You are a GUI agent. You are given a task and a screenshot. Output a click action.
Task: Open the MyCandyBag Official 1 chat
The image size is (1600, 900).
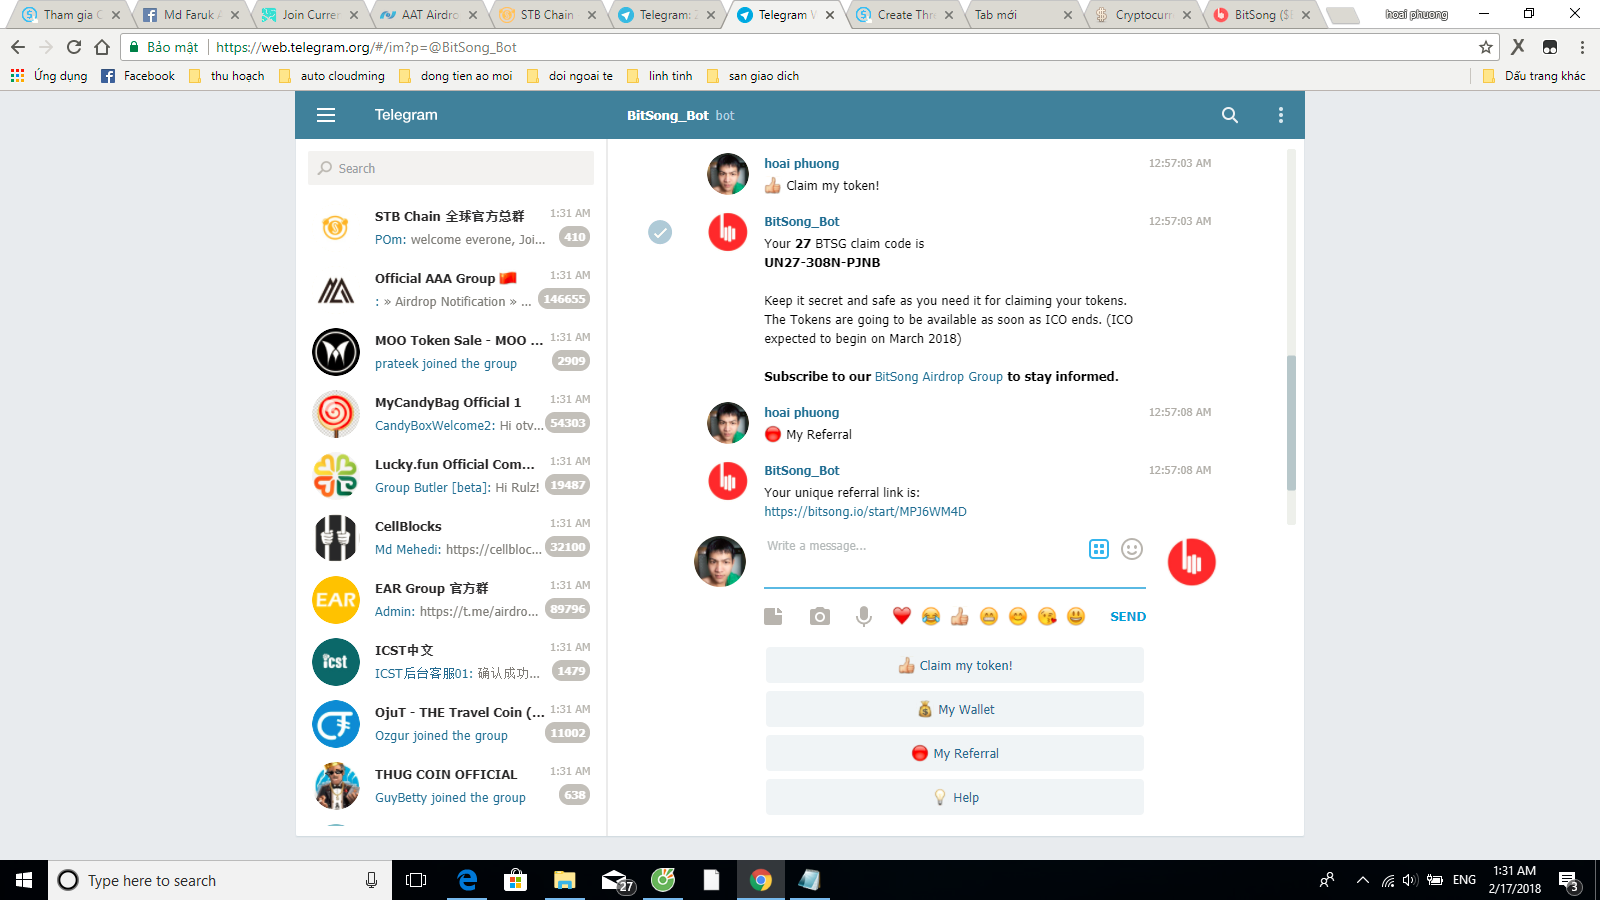[x=451, y=414]
